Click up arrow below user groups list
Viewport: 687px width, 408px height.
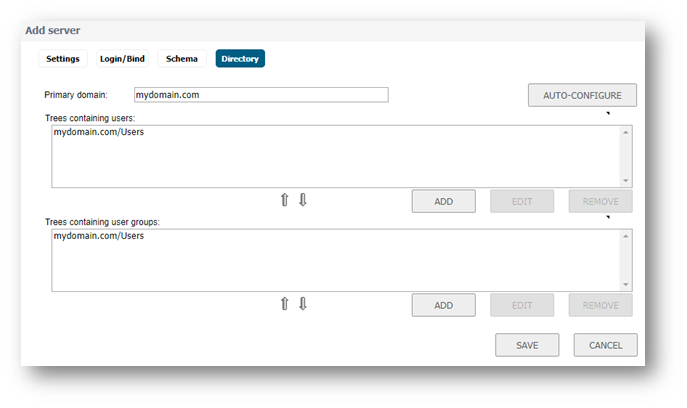pos(284,304)
